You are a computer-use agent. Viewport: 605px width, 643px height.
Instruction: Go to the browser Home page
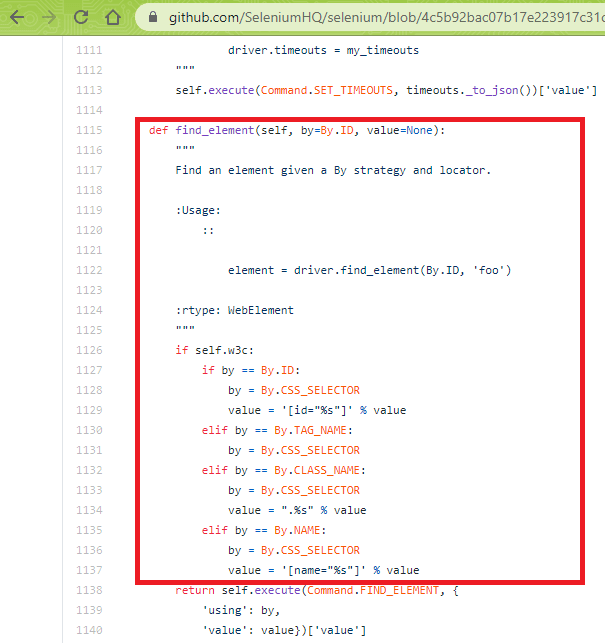(x=113, y=17)
